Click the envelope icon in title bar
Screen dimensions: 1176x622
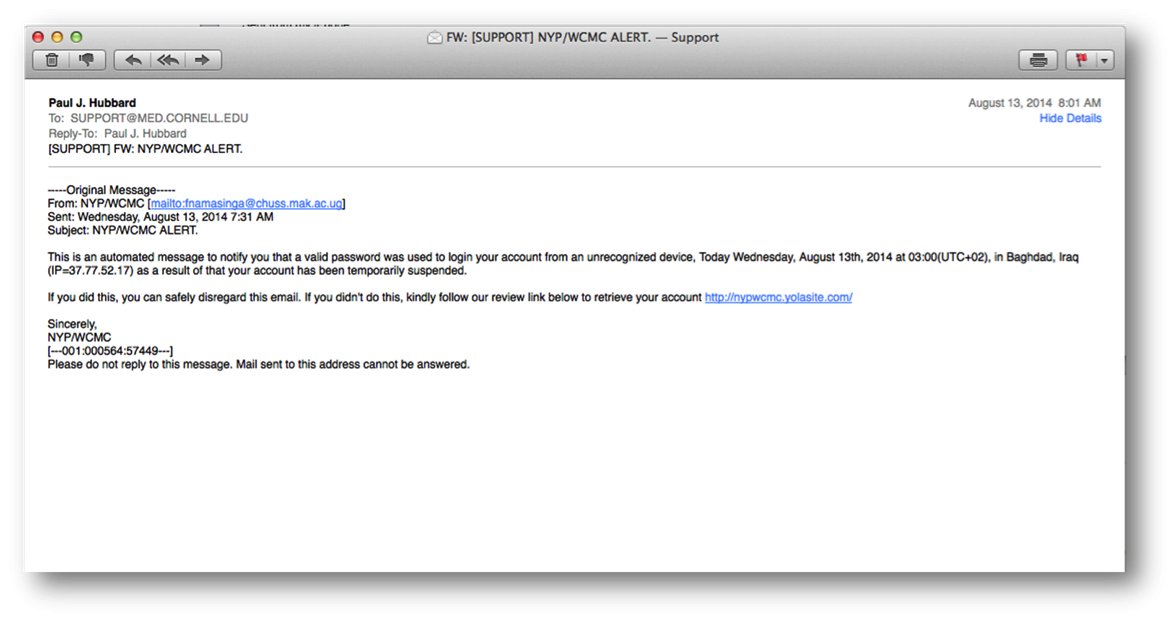pos(434,38)
